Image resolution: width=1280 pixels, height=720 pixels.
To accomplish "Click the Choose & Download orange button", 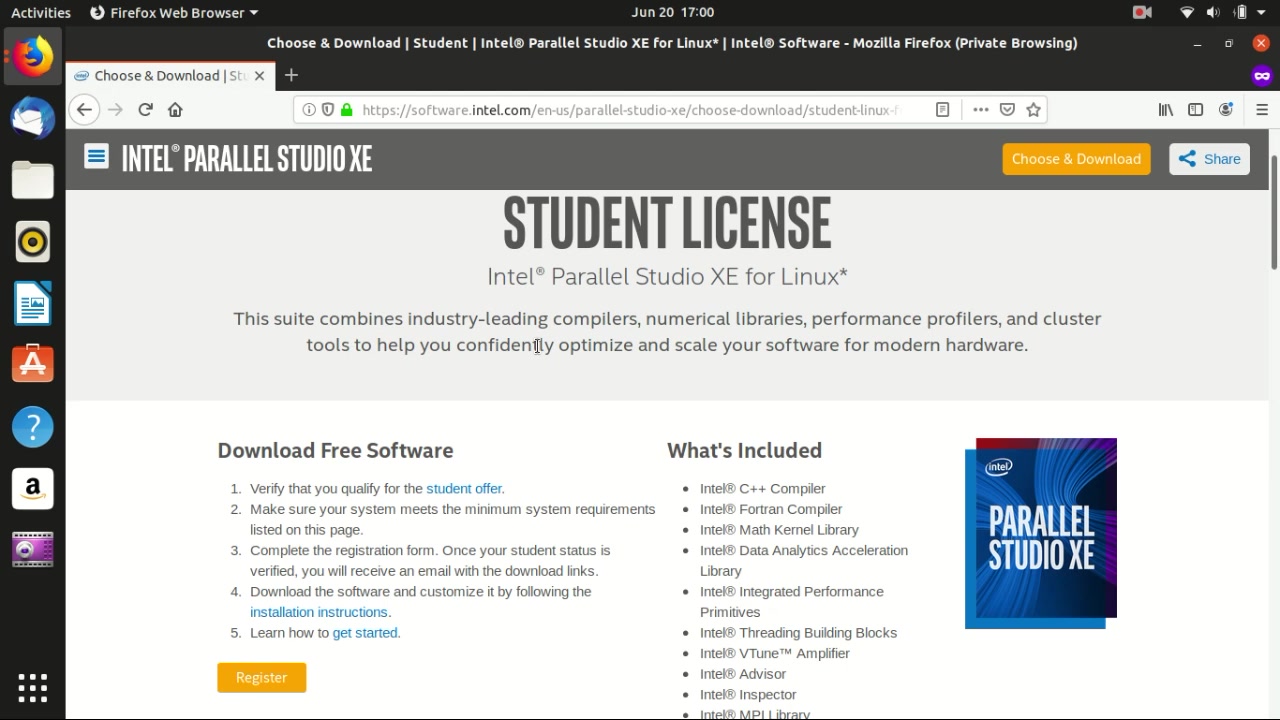I will (x=1076, y=159).
